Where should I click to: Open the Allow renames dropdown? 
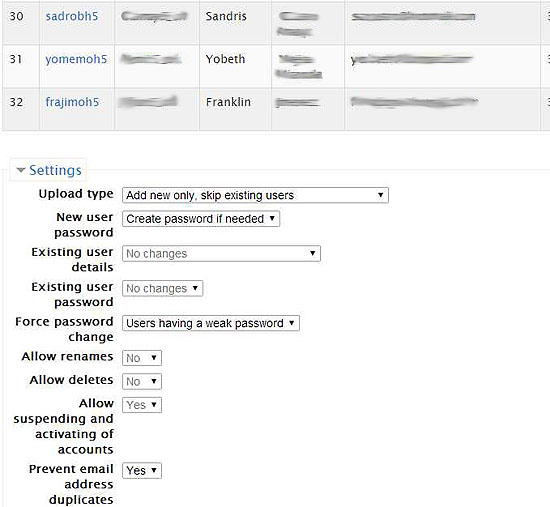click(x=142, y=358)
